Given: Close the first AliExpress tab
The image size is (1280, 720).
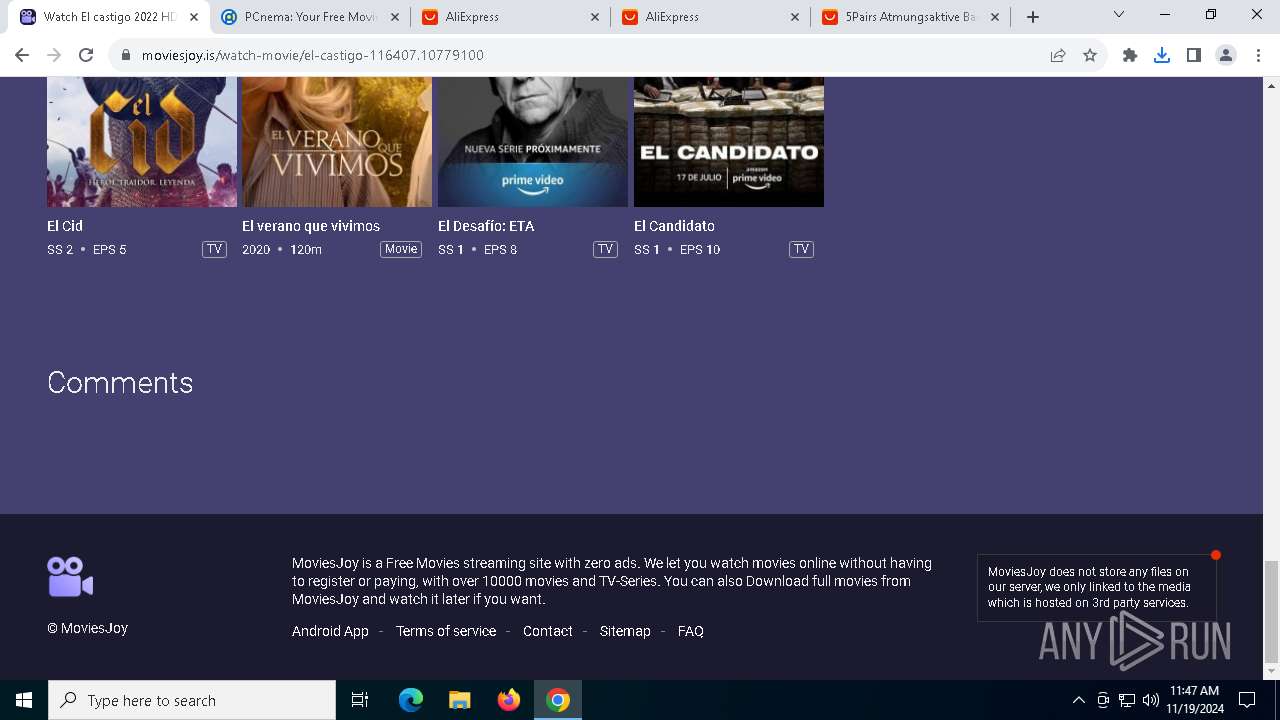Looking at the screenshot, I should pos(595,17).
